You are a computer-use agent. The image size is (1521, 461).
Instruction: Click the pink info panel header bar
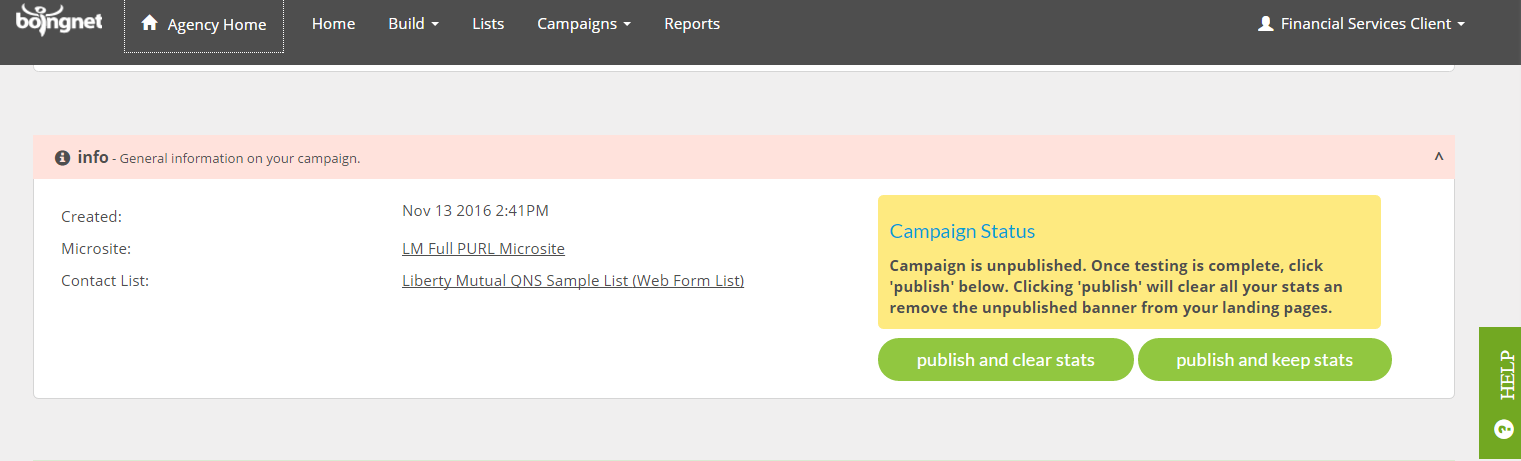(x=744, y=157)
